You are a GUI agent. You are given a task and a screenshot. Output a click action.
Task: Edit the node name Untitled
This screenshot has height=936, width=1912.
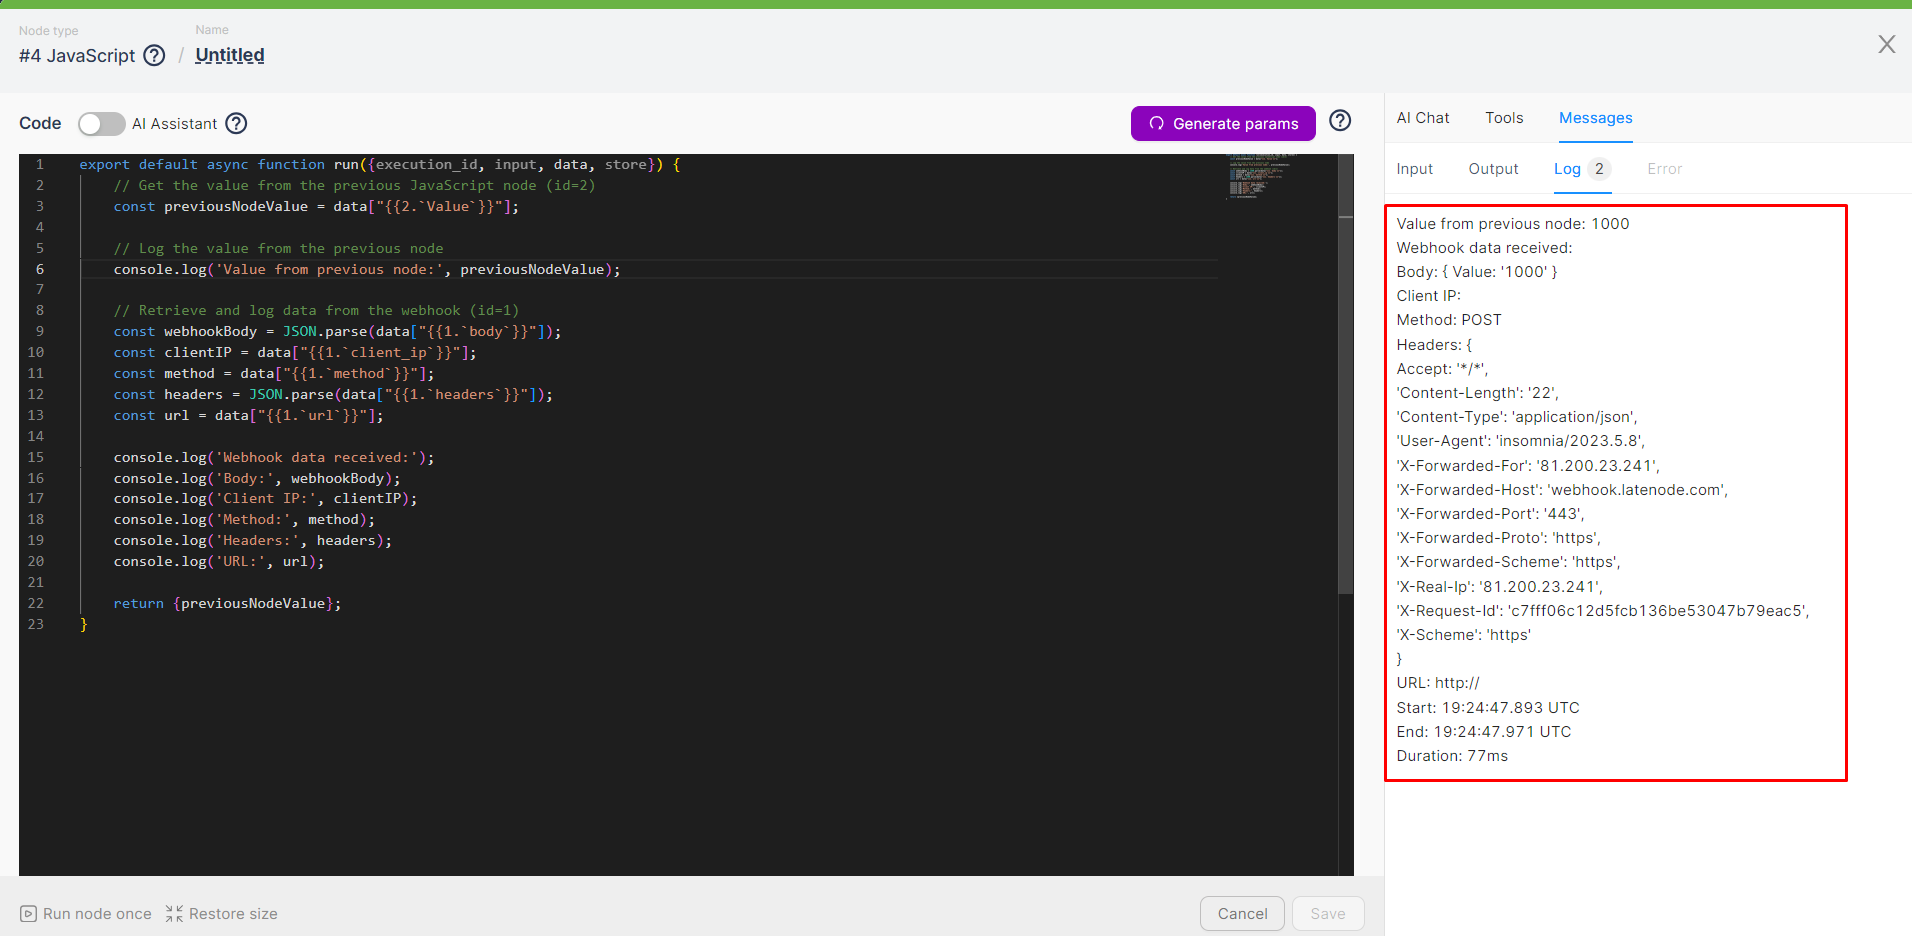[230, 56]
